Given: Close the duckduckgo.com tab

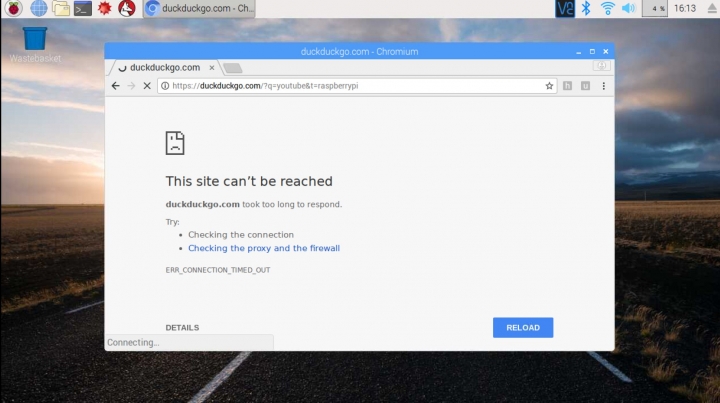Looking at the screenshot, I should (212, 67).
